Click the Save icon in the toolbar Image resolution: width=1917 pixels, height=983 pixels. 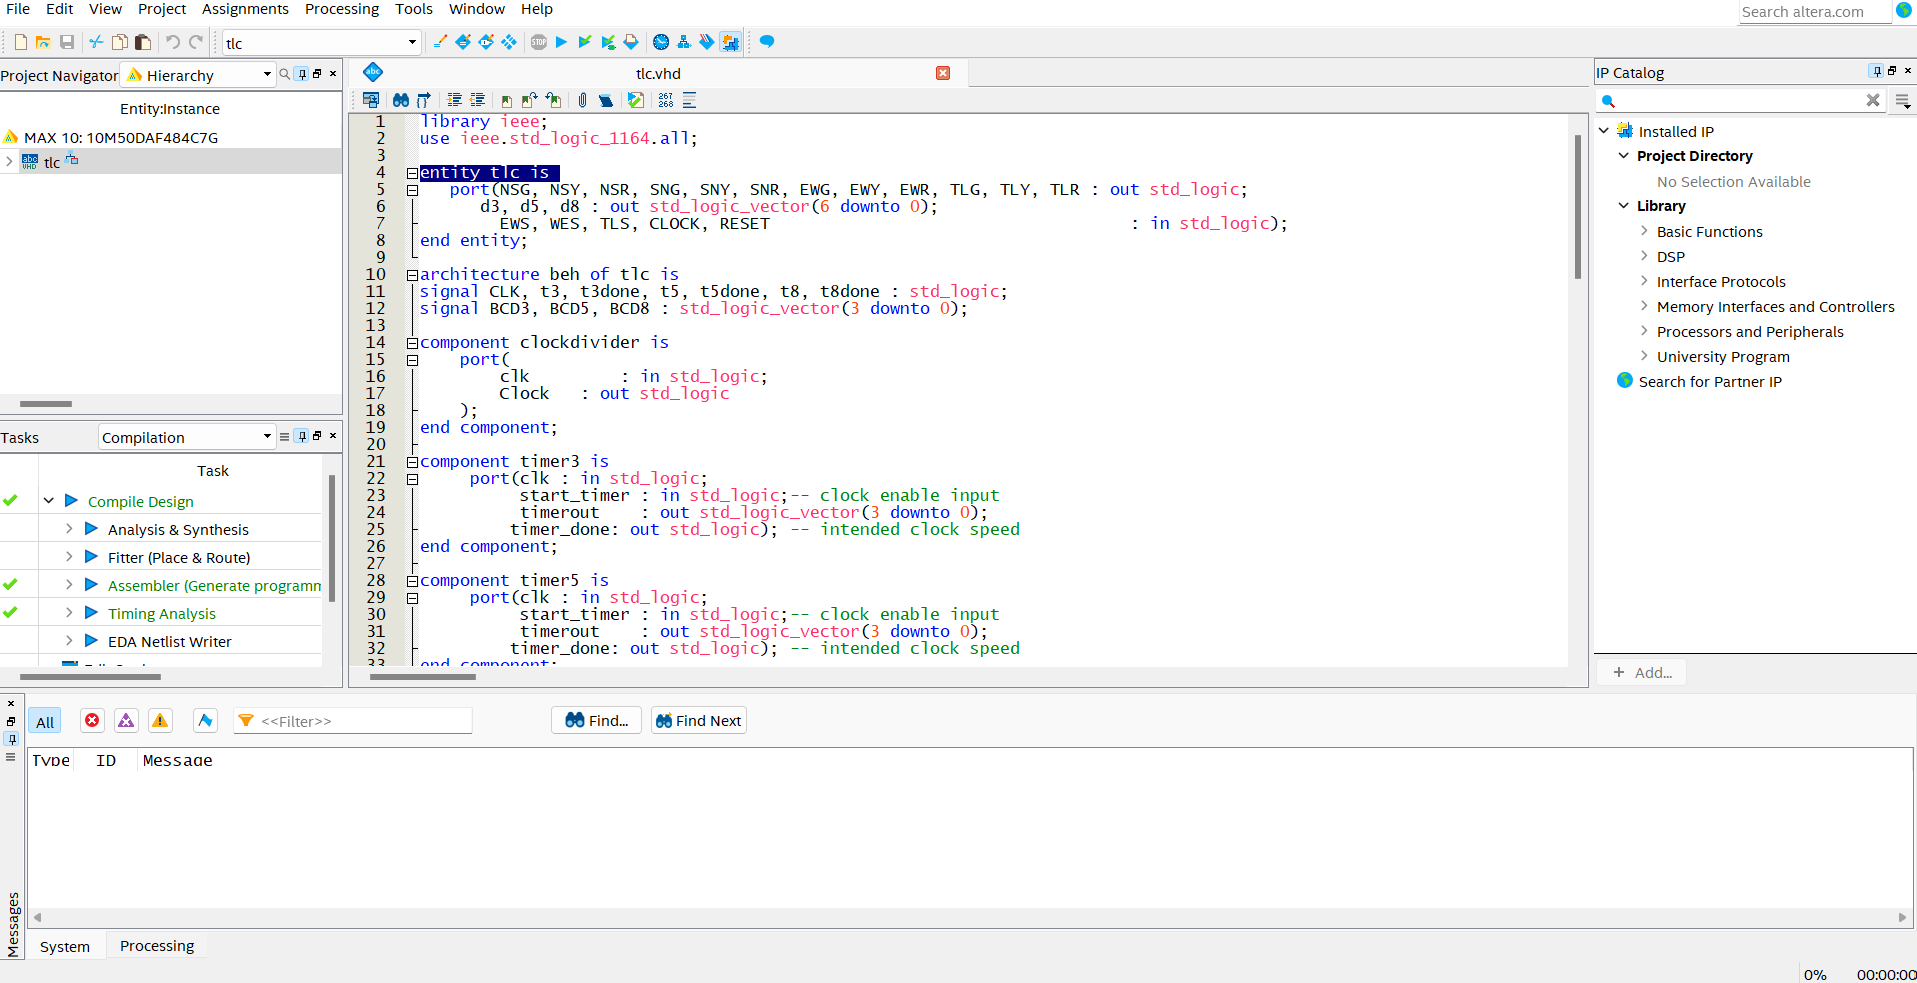point(67,42)
